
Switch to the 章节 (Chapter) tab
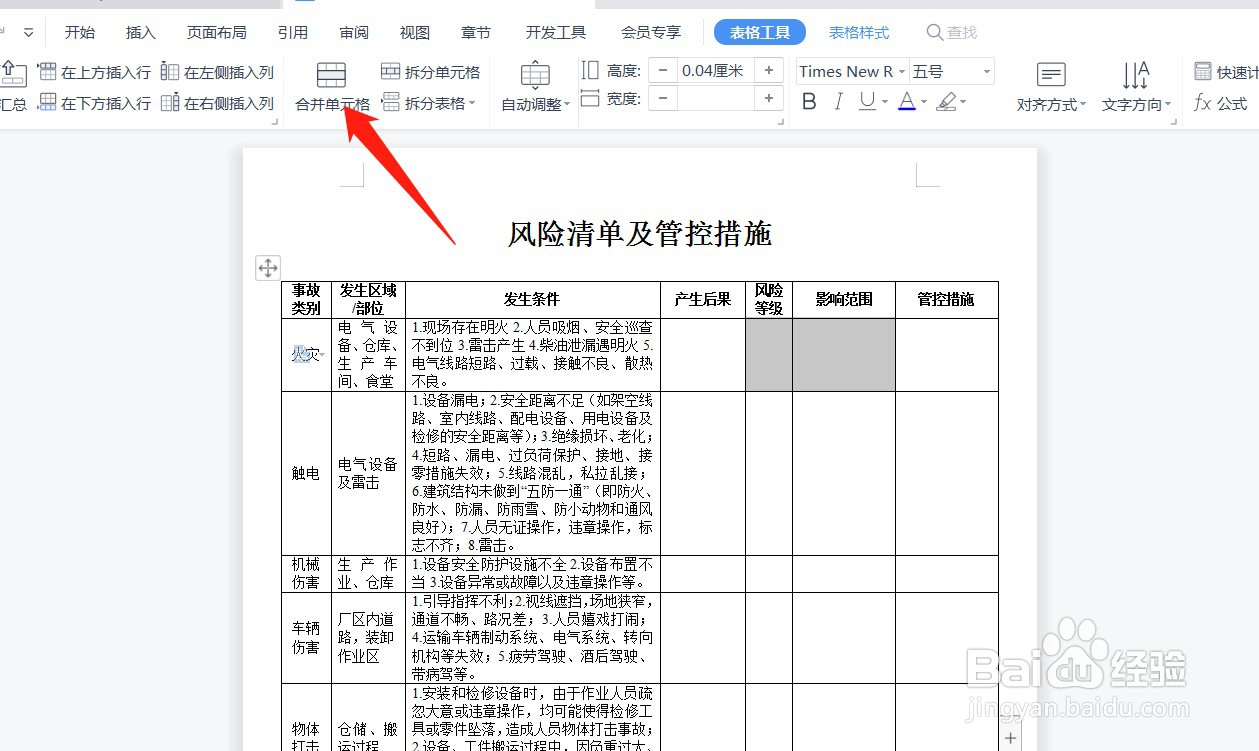click(476, 32)
